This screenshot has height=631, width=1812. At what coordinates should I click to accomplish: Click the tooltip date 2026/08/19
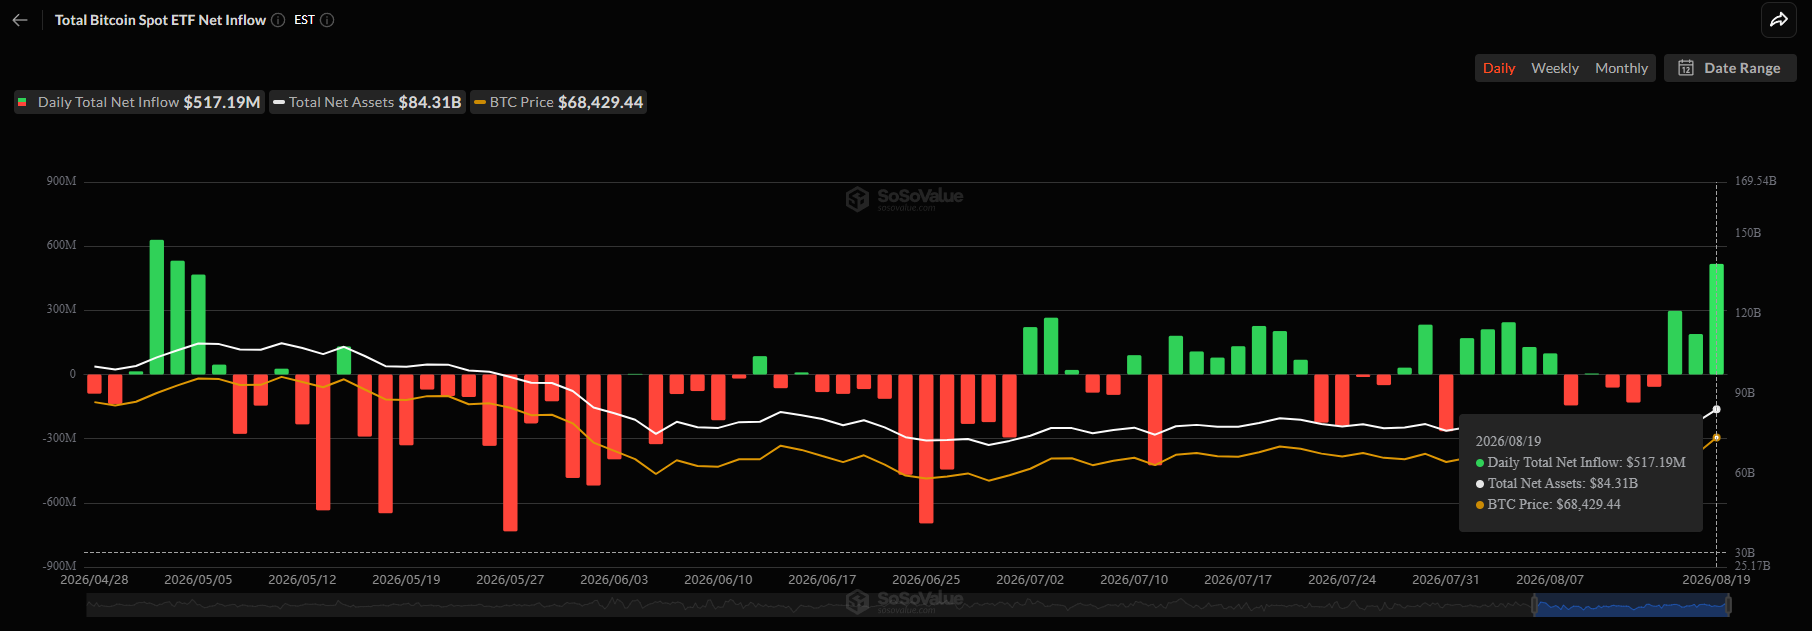tap(1508, 441)
